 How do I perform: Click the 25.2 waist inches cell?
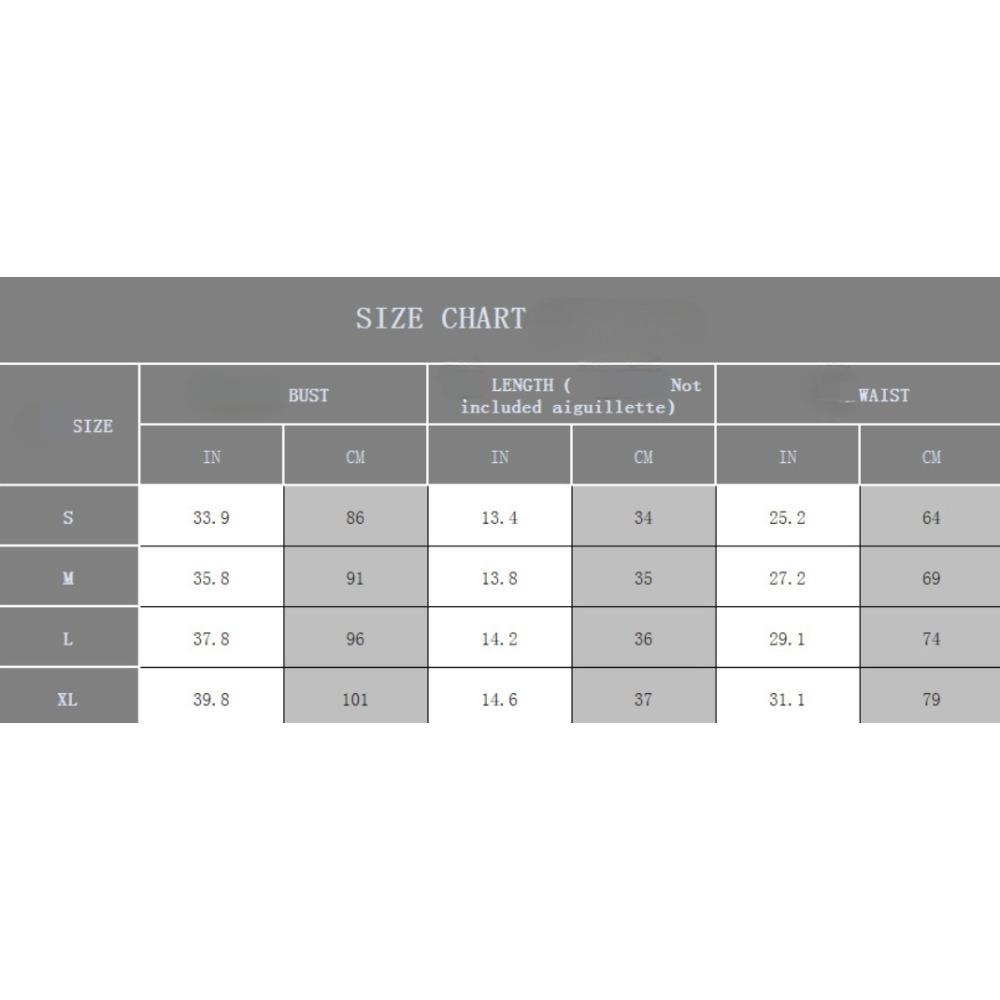pyautogui.click(x=787, y=518)
